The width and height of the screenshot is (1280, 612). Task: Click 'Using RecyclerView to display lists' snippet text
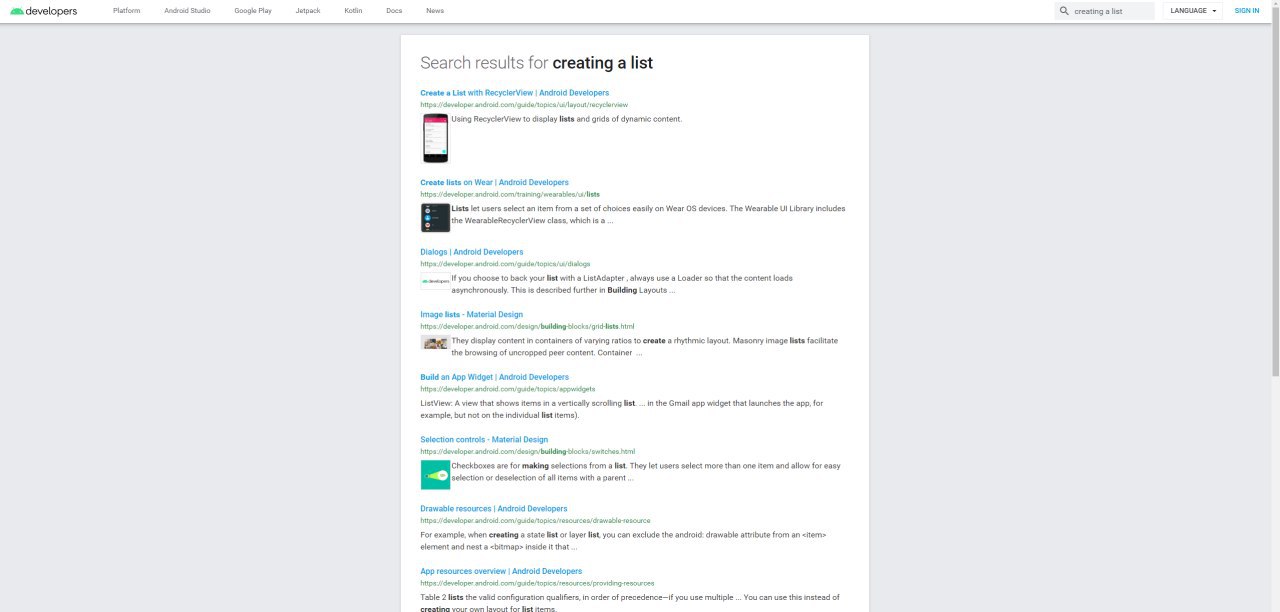tap(566, 119)
